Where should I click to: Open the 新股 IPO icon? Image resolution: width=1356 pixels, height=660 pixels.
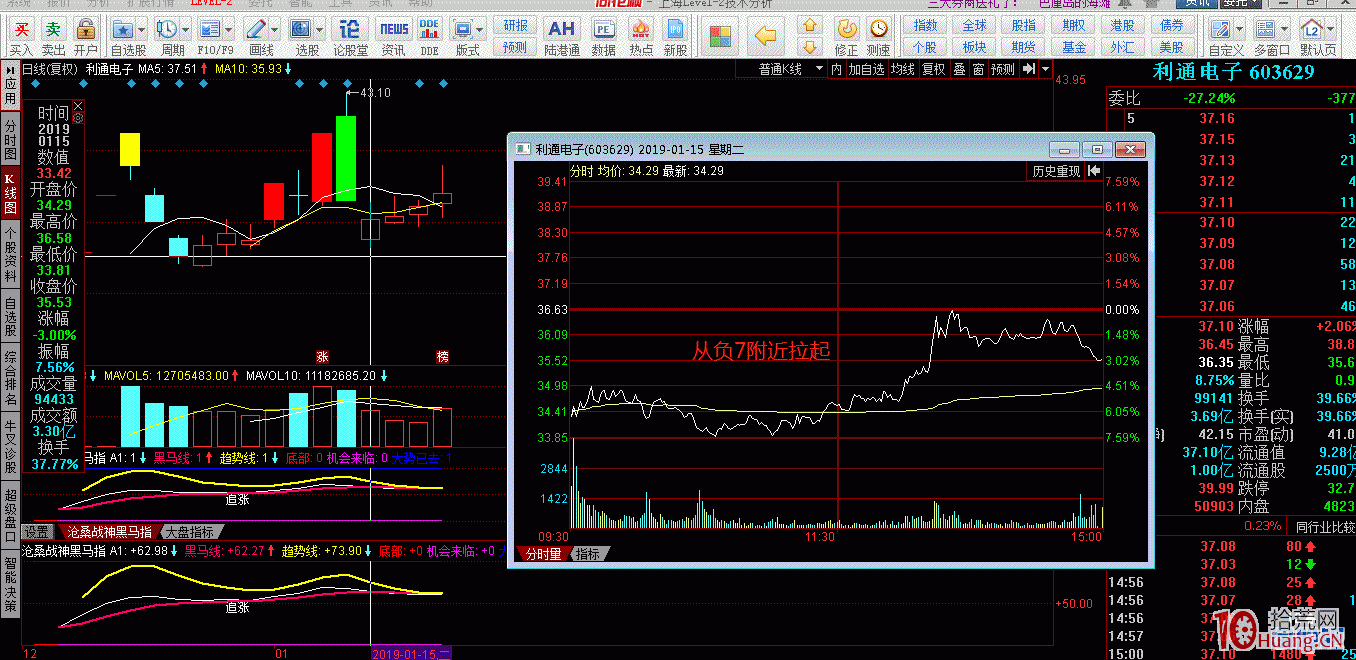pos(676,29)
